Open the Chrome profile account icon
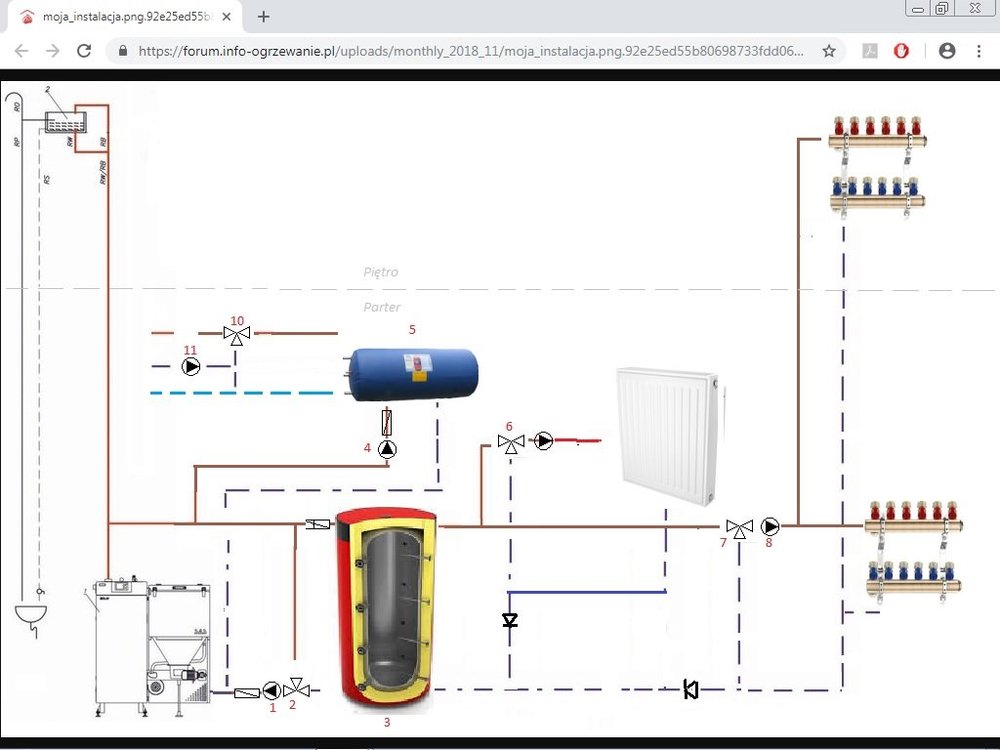Screen dimensions: 1000x750 click(x=947, y=51)
